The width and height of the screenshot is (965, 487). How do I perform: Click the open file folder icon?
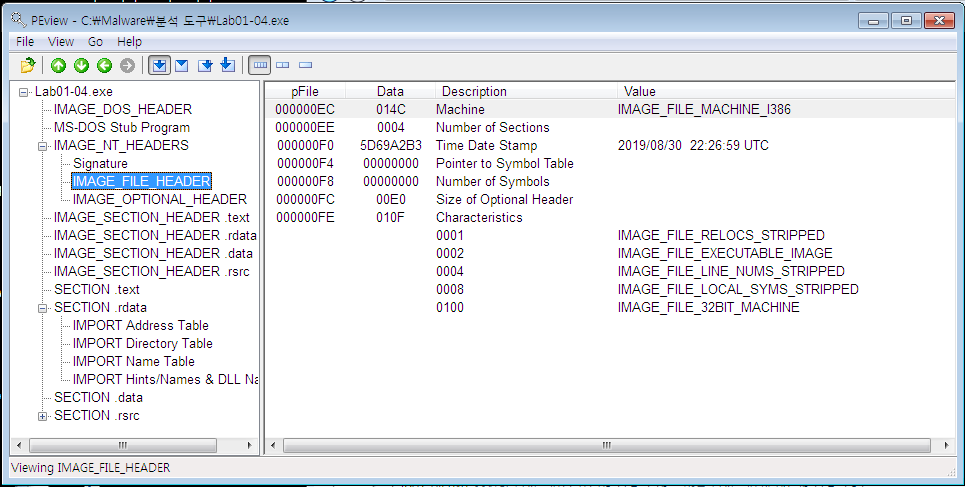point(28,65)
